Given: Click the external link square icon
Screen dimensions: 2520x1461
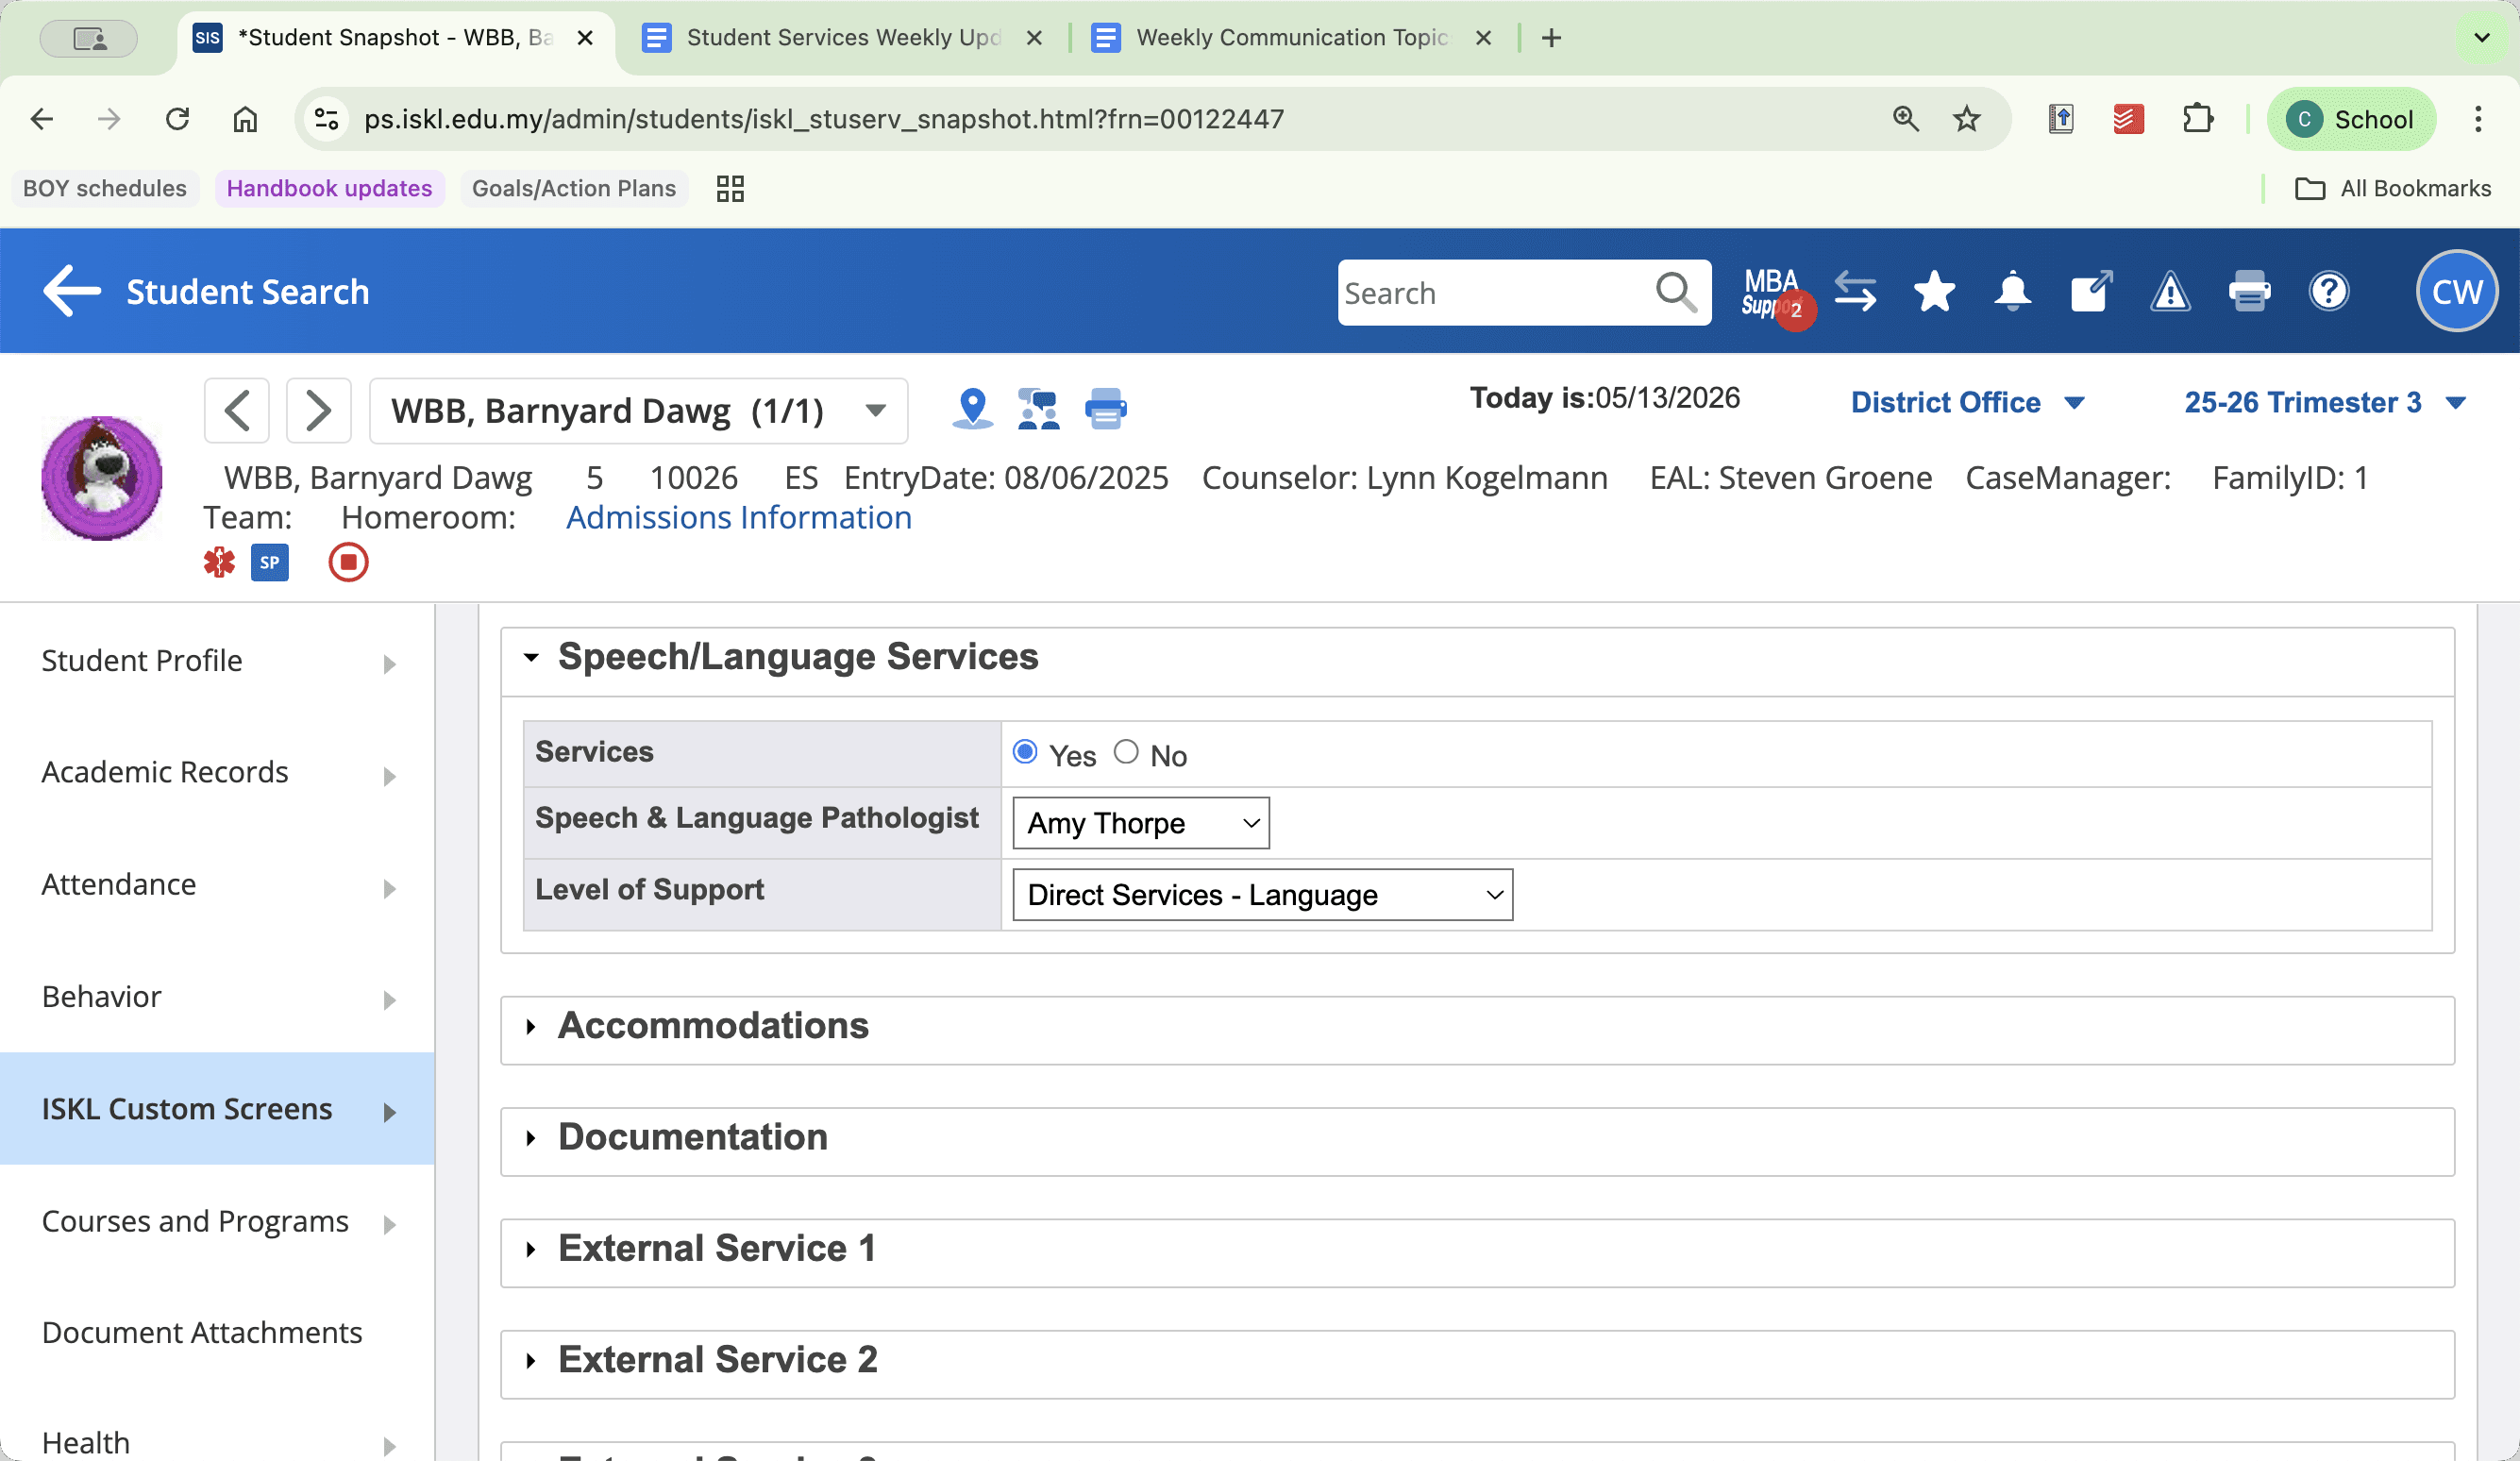Looking at the screenshot, I should click(x=2091, y=292).
